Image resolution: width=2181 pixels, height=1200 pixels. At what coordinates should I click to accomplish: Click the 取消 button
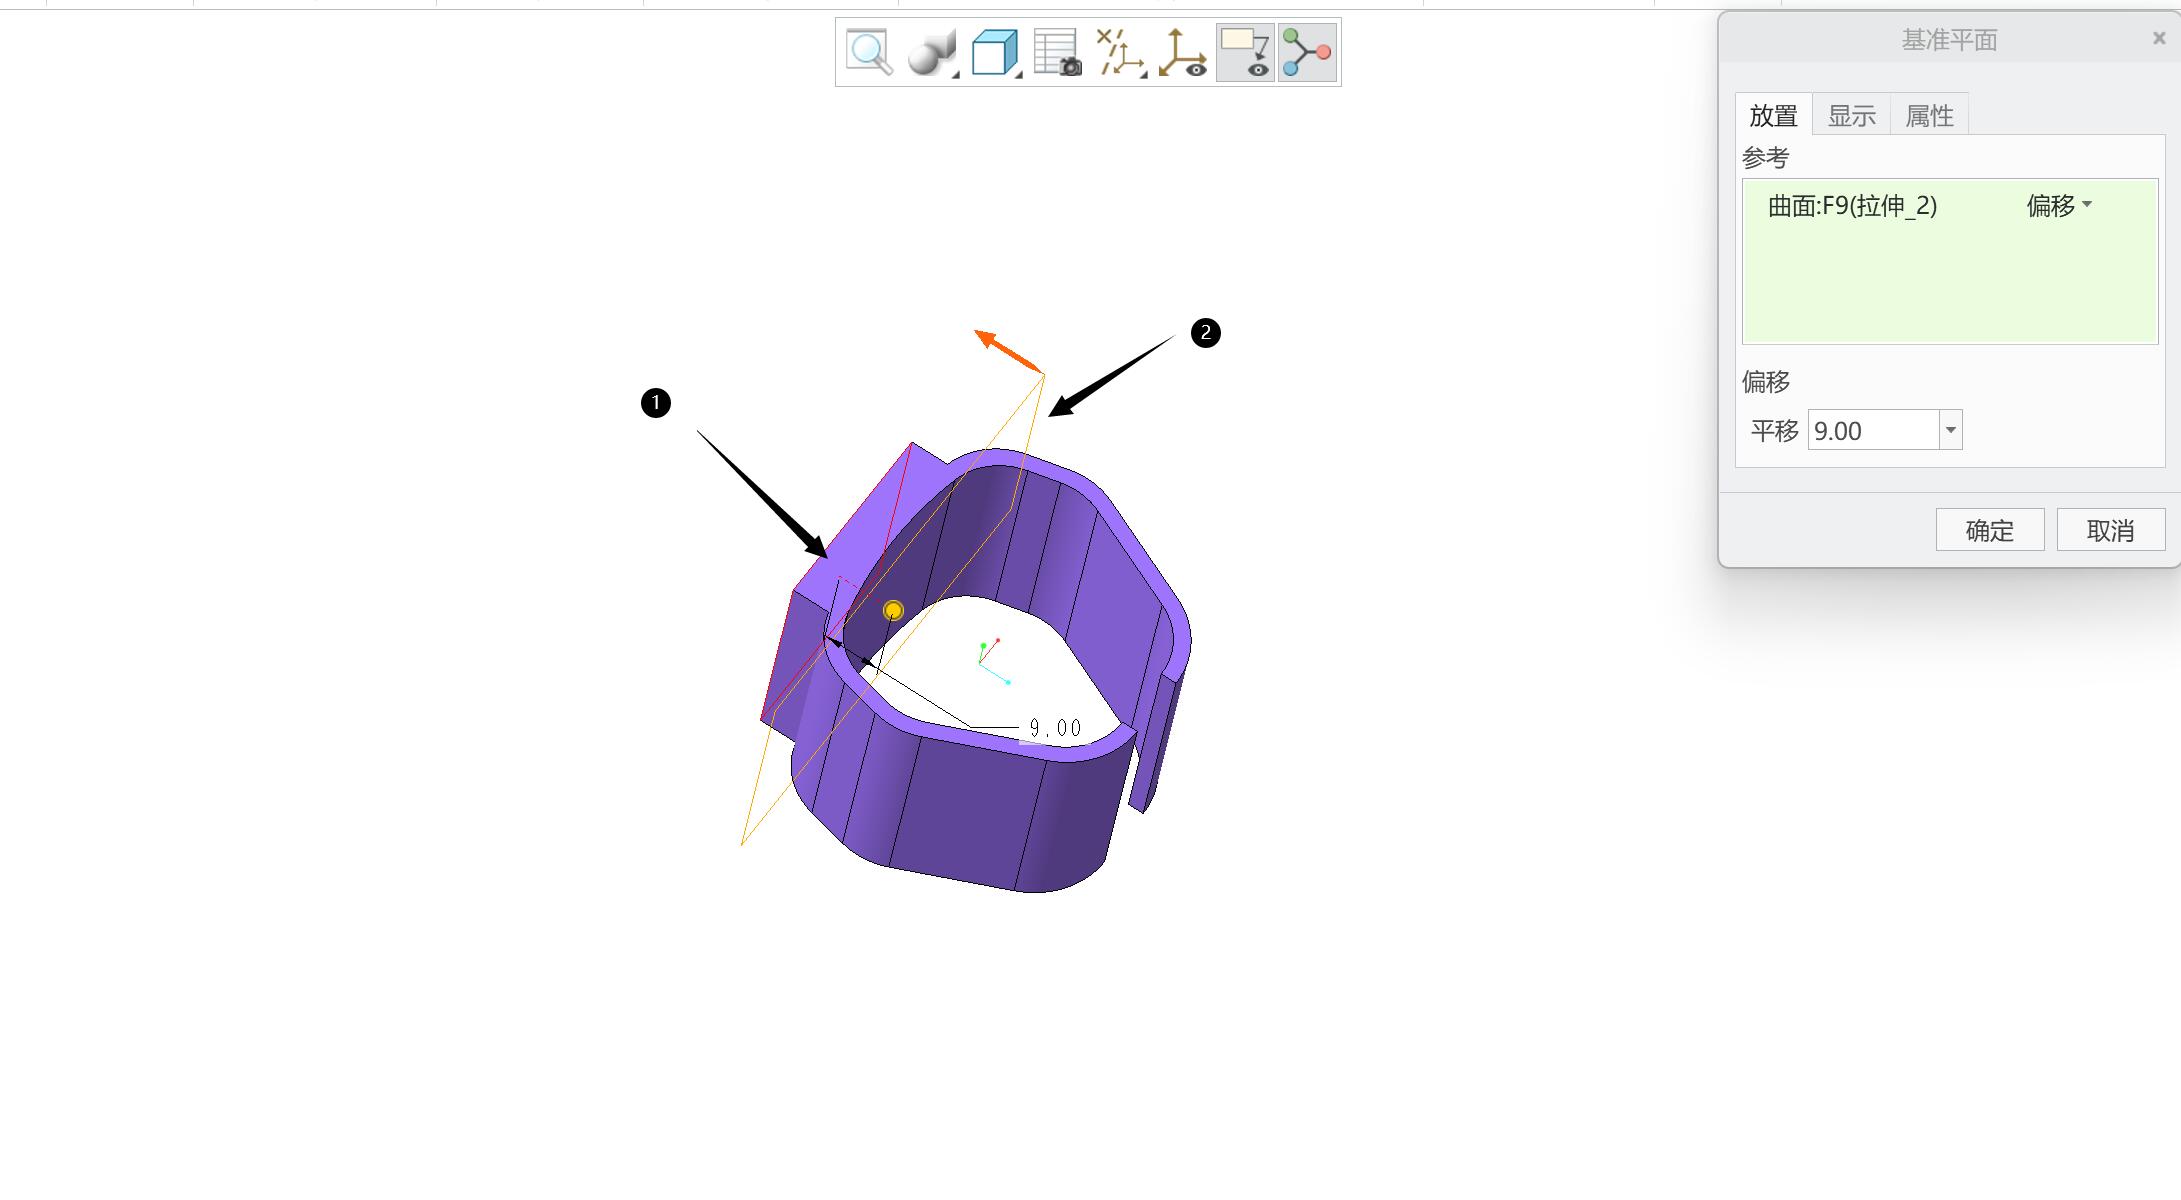(x=2110, y=530)
